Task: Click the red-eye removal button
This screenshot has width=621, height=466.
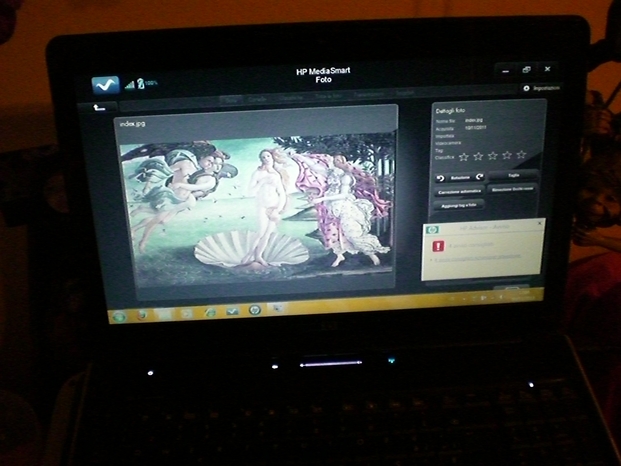Action: [512, 189]
